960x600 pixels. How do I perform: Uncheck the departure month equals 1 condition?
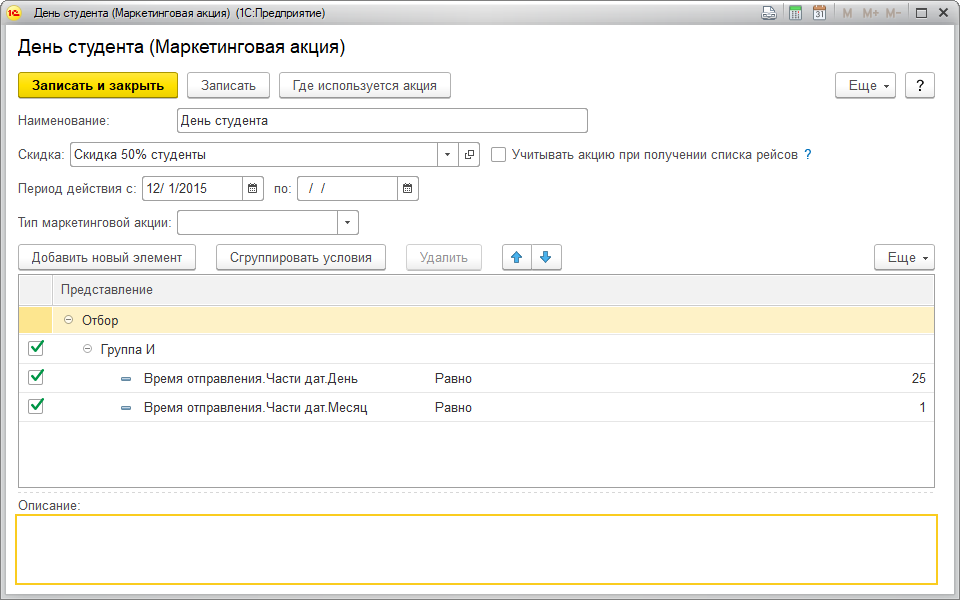click(36, 407)
